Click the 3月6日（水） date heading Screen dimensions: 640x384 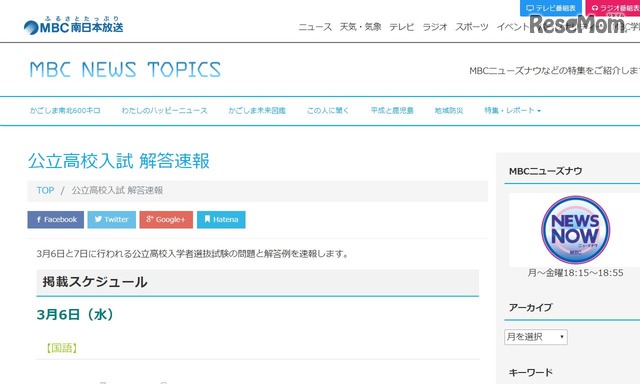tap(76, 315)
